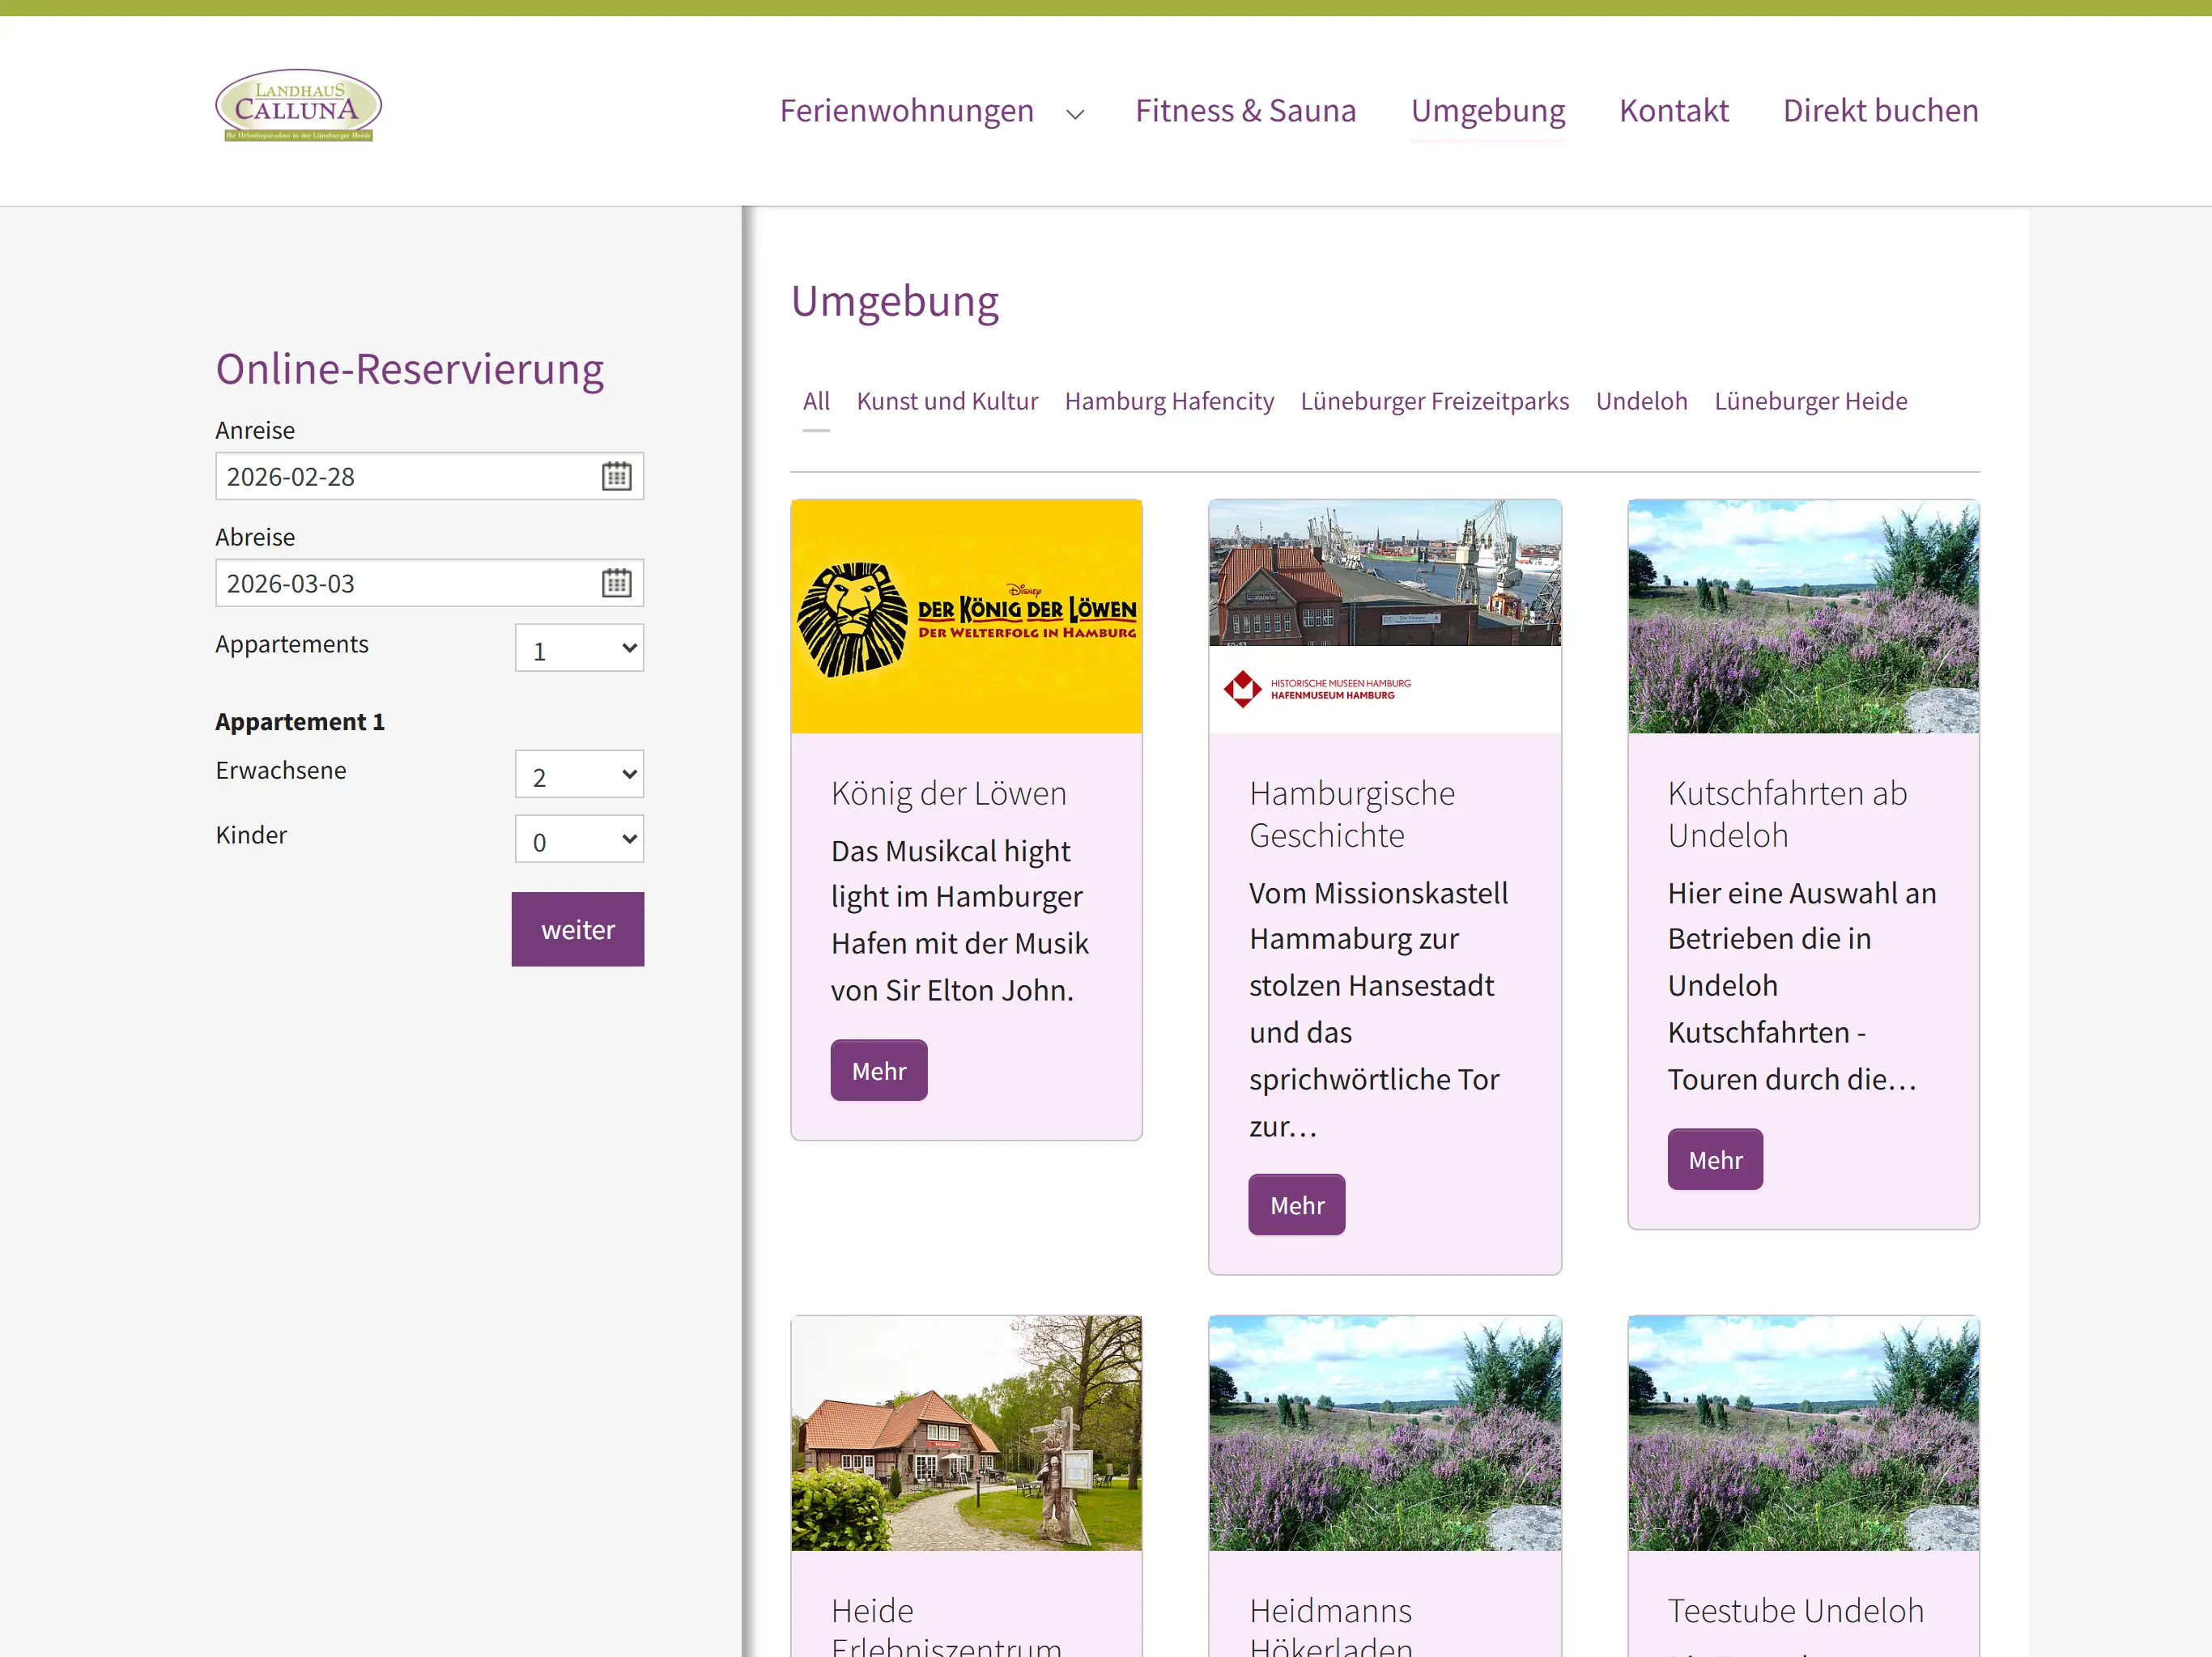The image size is (2212, 1657).
Task: Select the Undeloh filter tab
Action: coord(1641,401)
